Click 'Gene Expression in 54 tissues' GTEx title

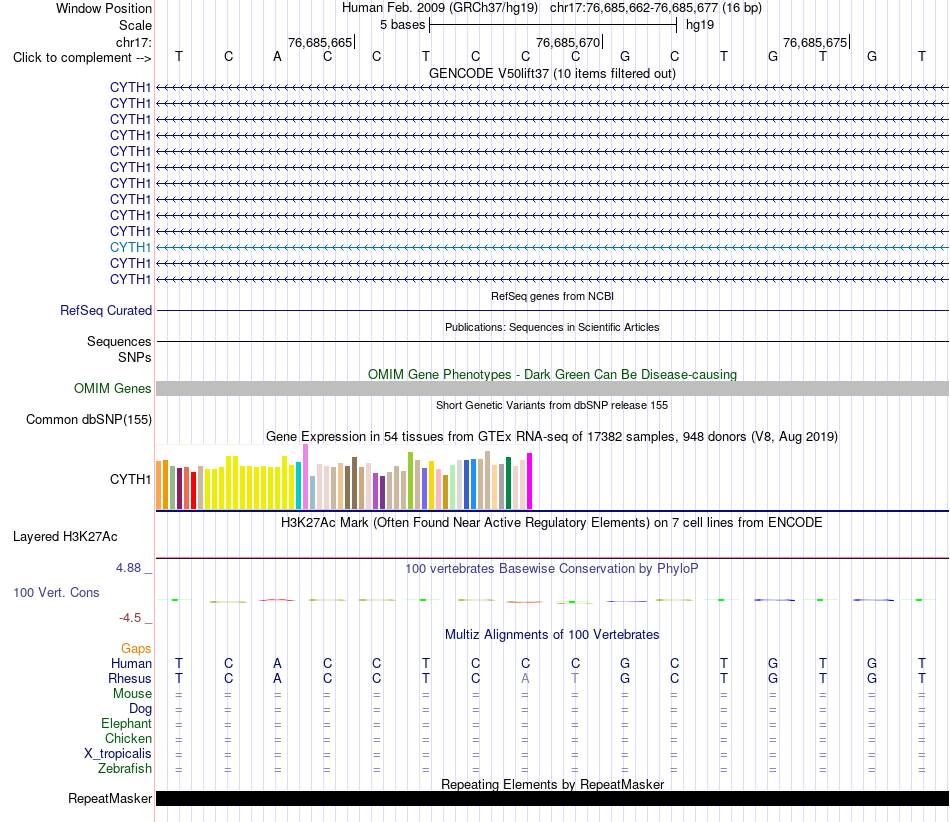click(552, 437)
